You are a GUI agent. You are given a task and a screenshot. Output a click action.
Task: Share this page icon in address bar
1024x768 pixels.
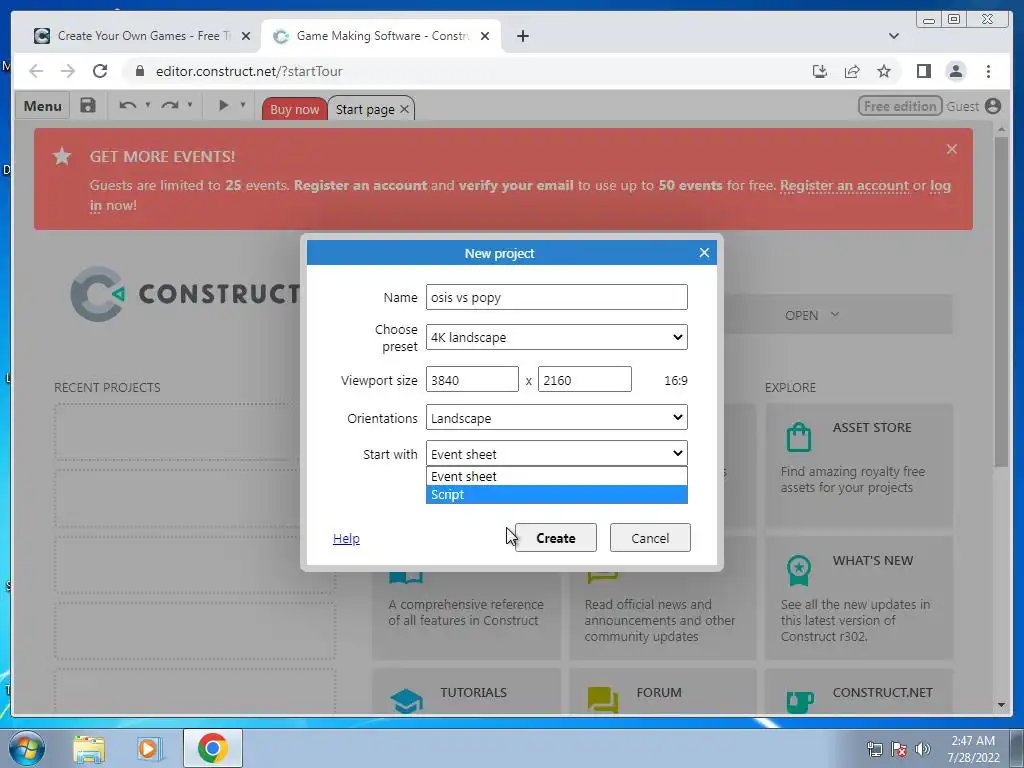852,71
